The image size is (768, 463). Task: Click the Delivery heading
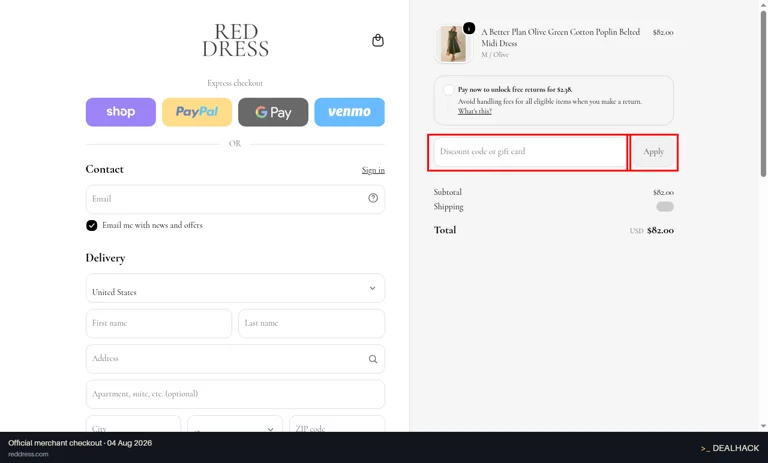click(x=105, y=258)
